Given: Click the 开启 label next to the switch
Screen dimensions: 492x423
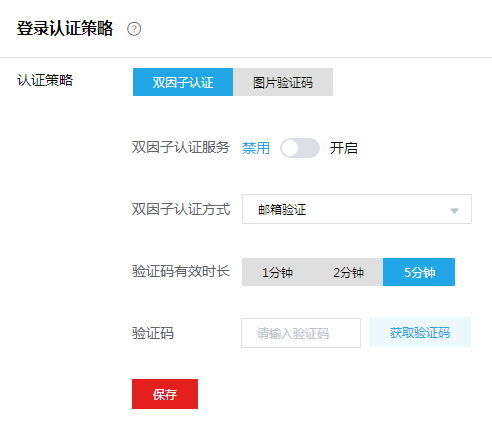Looking at the screenshot, I should tap(344, 148).
